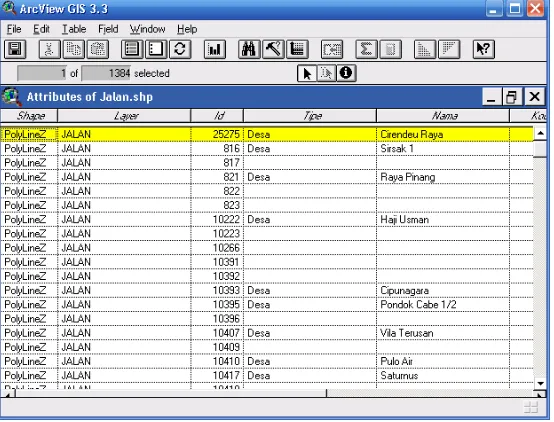554x422 pixels.
Task: Open the Table menu
Action: pyautogui.click(x=74, y=29)
